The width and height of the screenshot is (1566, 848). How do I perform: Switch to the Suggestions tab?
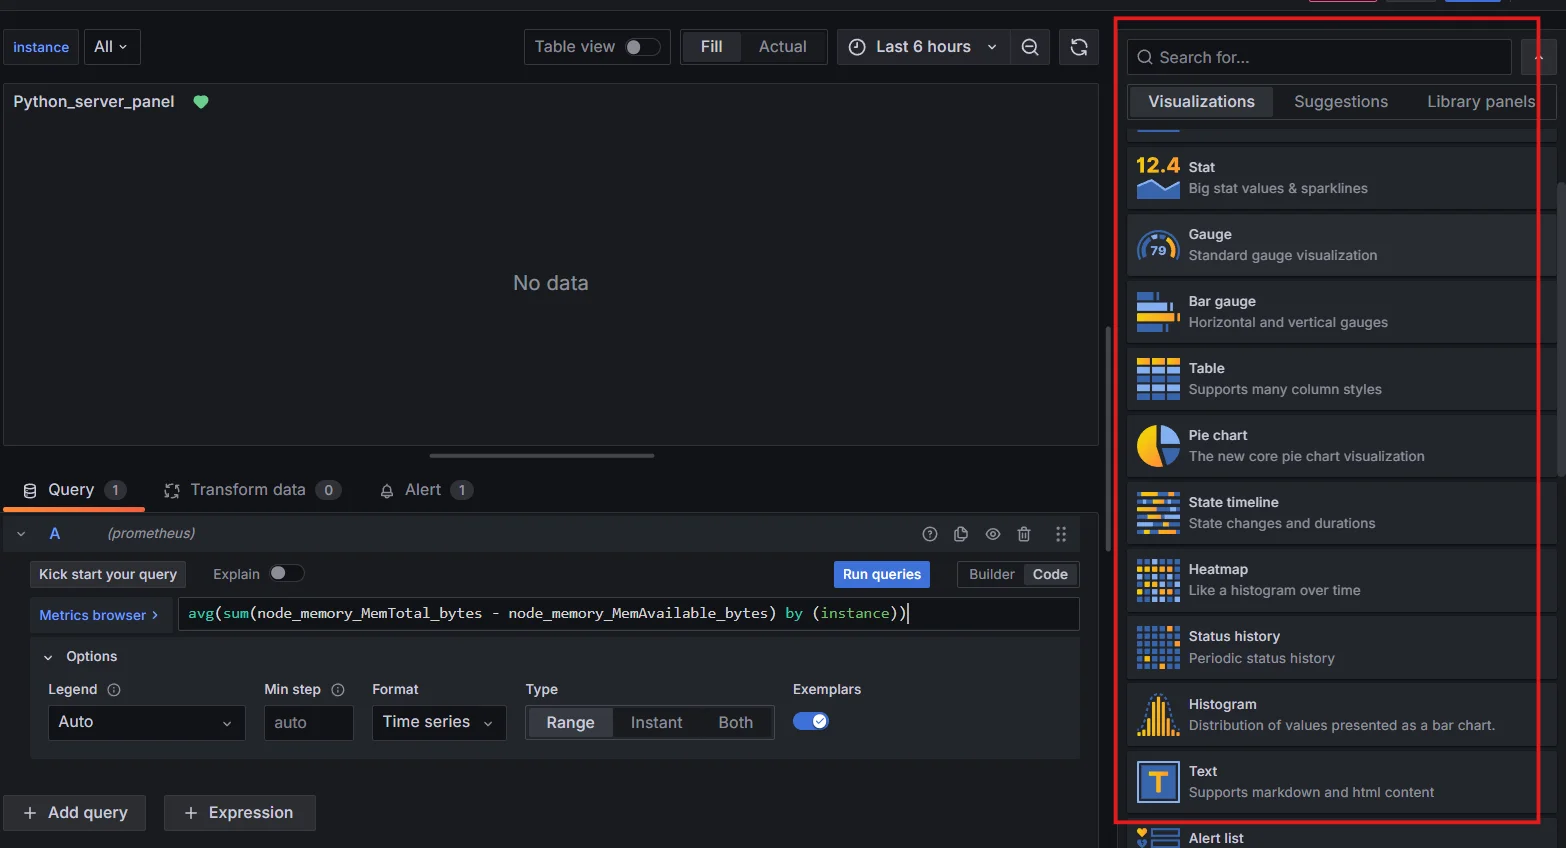(x=1340, y=102)
